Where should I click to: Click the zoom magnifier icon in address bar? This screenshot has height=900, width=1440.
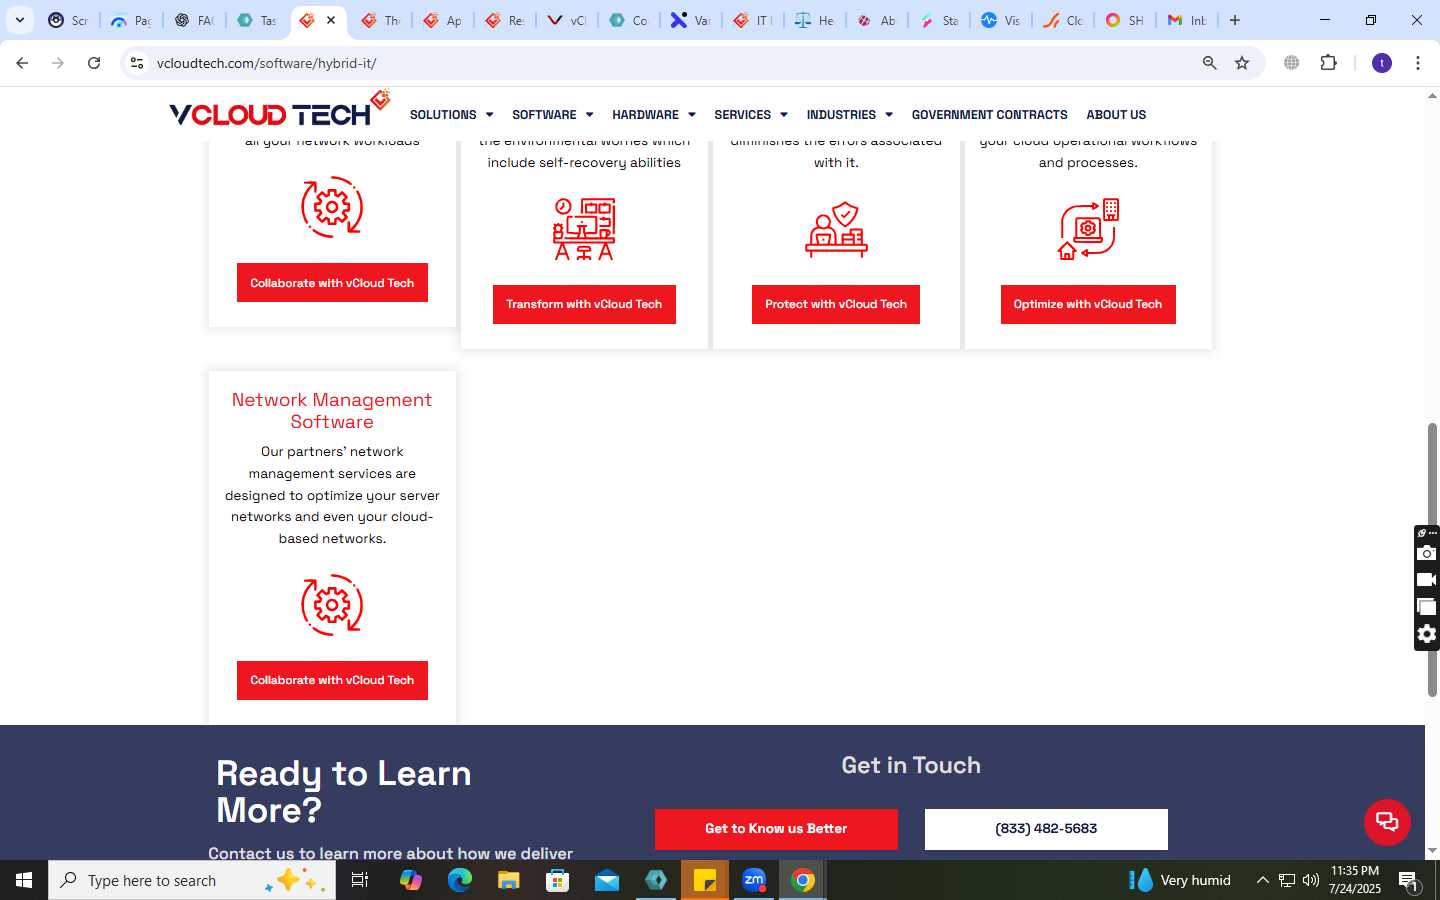click(x=1209, y=63)
